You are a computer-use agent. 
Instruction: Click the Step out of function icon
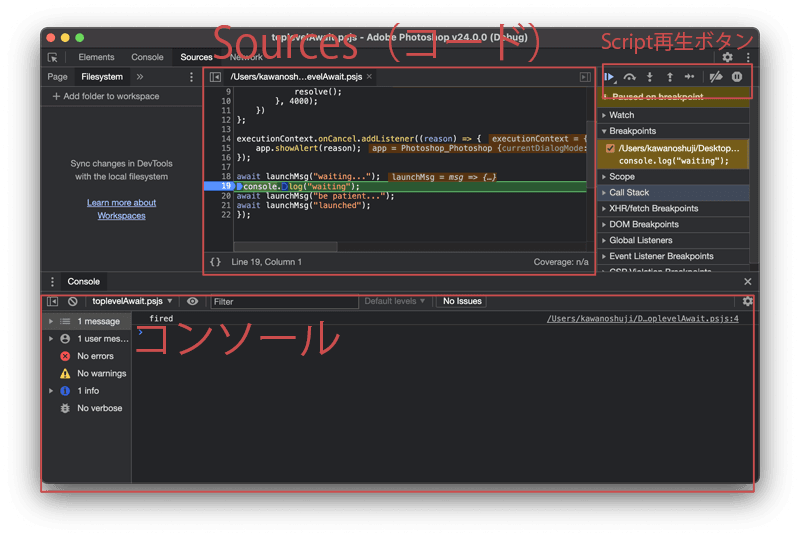click(670, 77)
